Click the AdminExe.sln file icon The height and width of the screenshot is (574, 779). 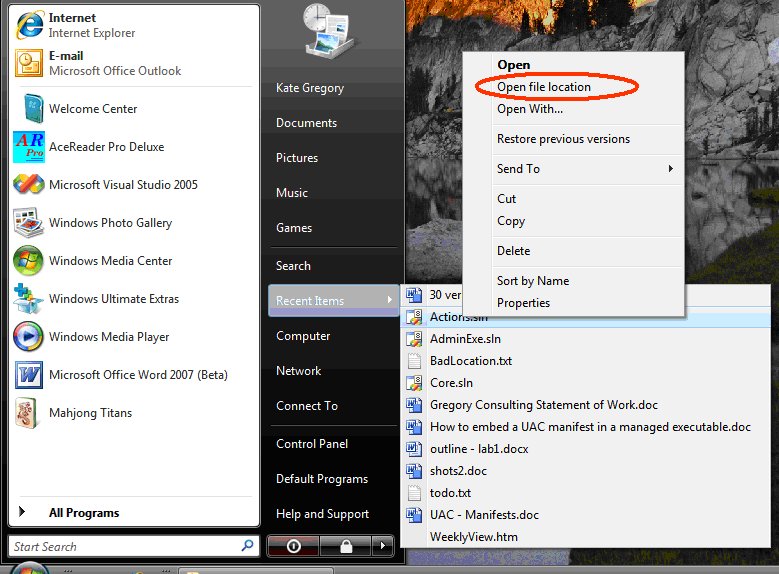click(414, 339)
